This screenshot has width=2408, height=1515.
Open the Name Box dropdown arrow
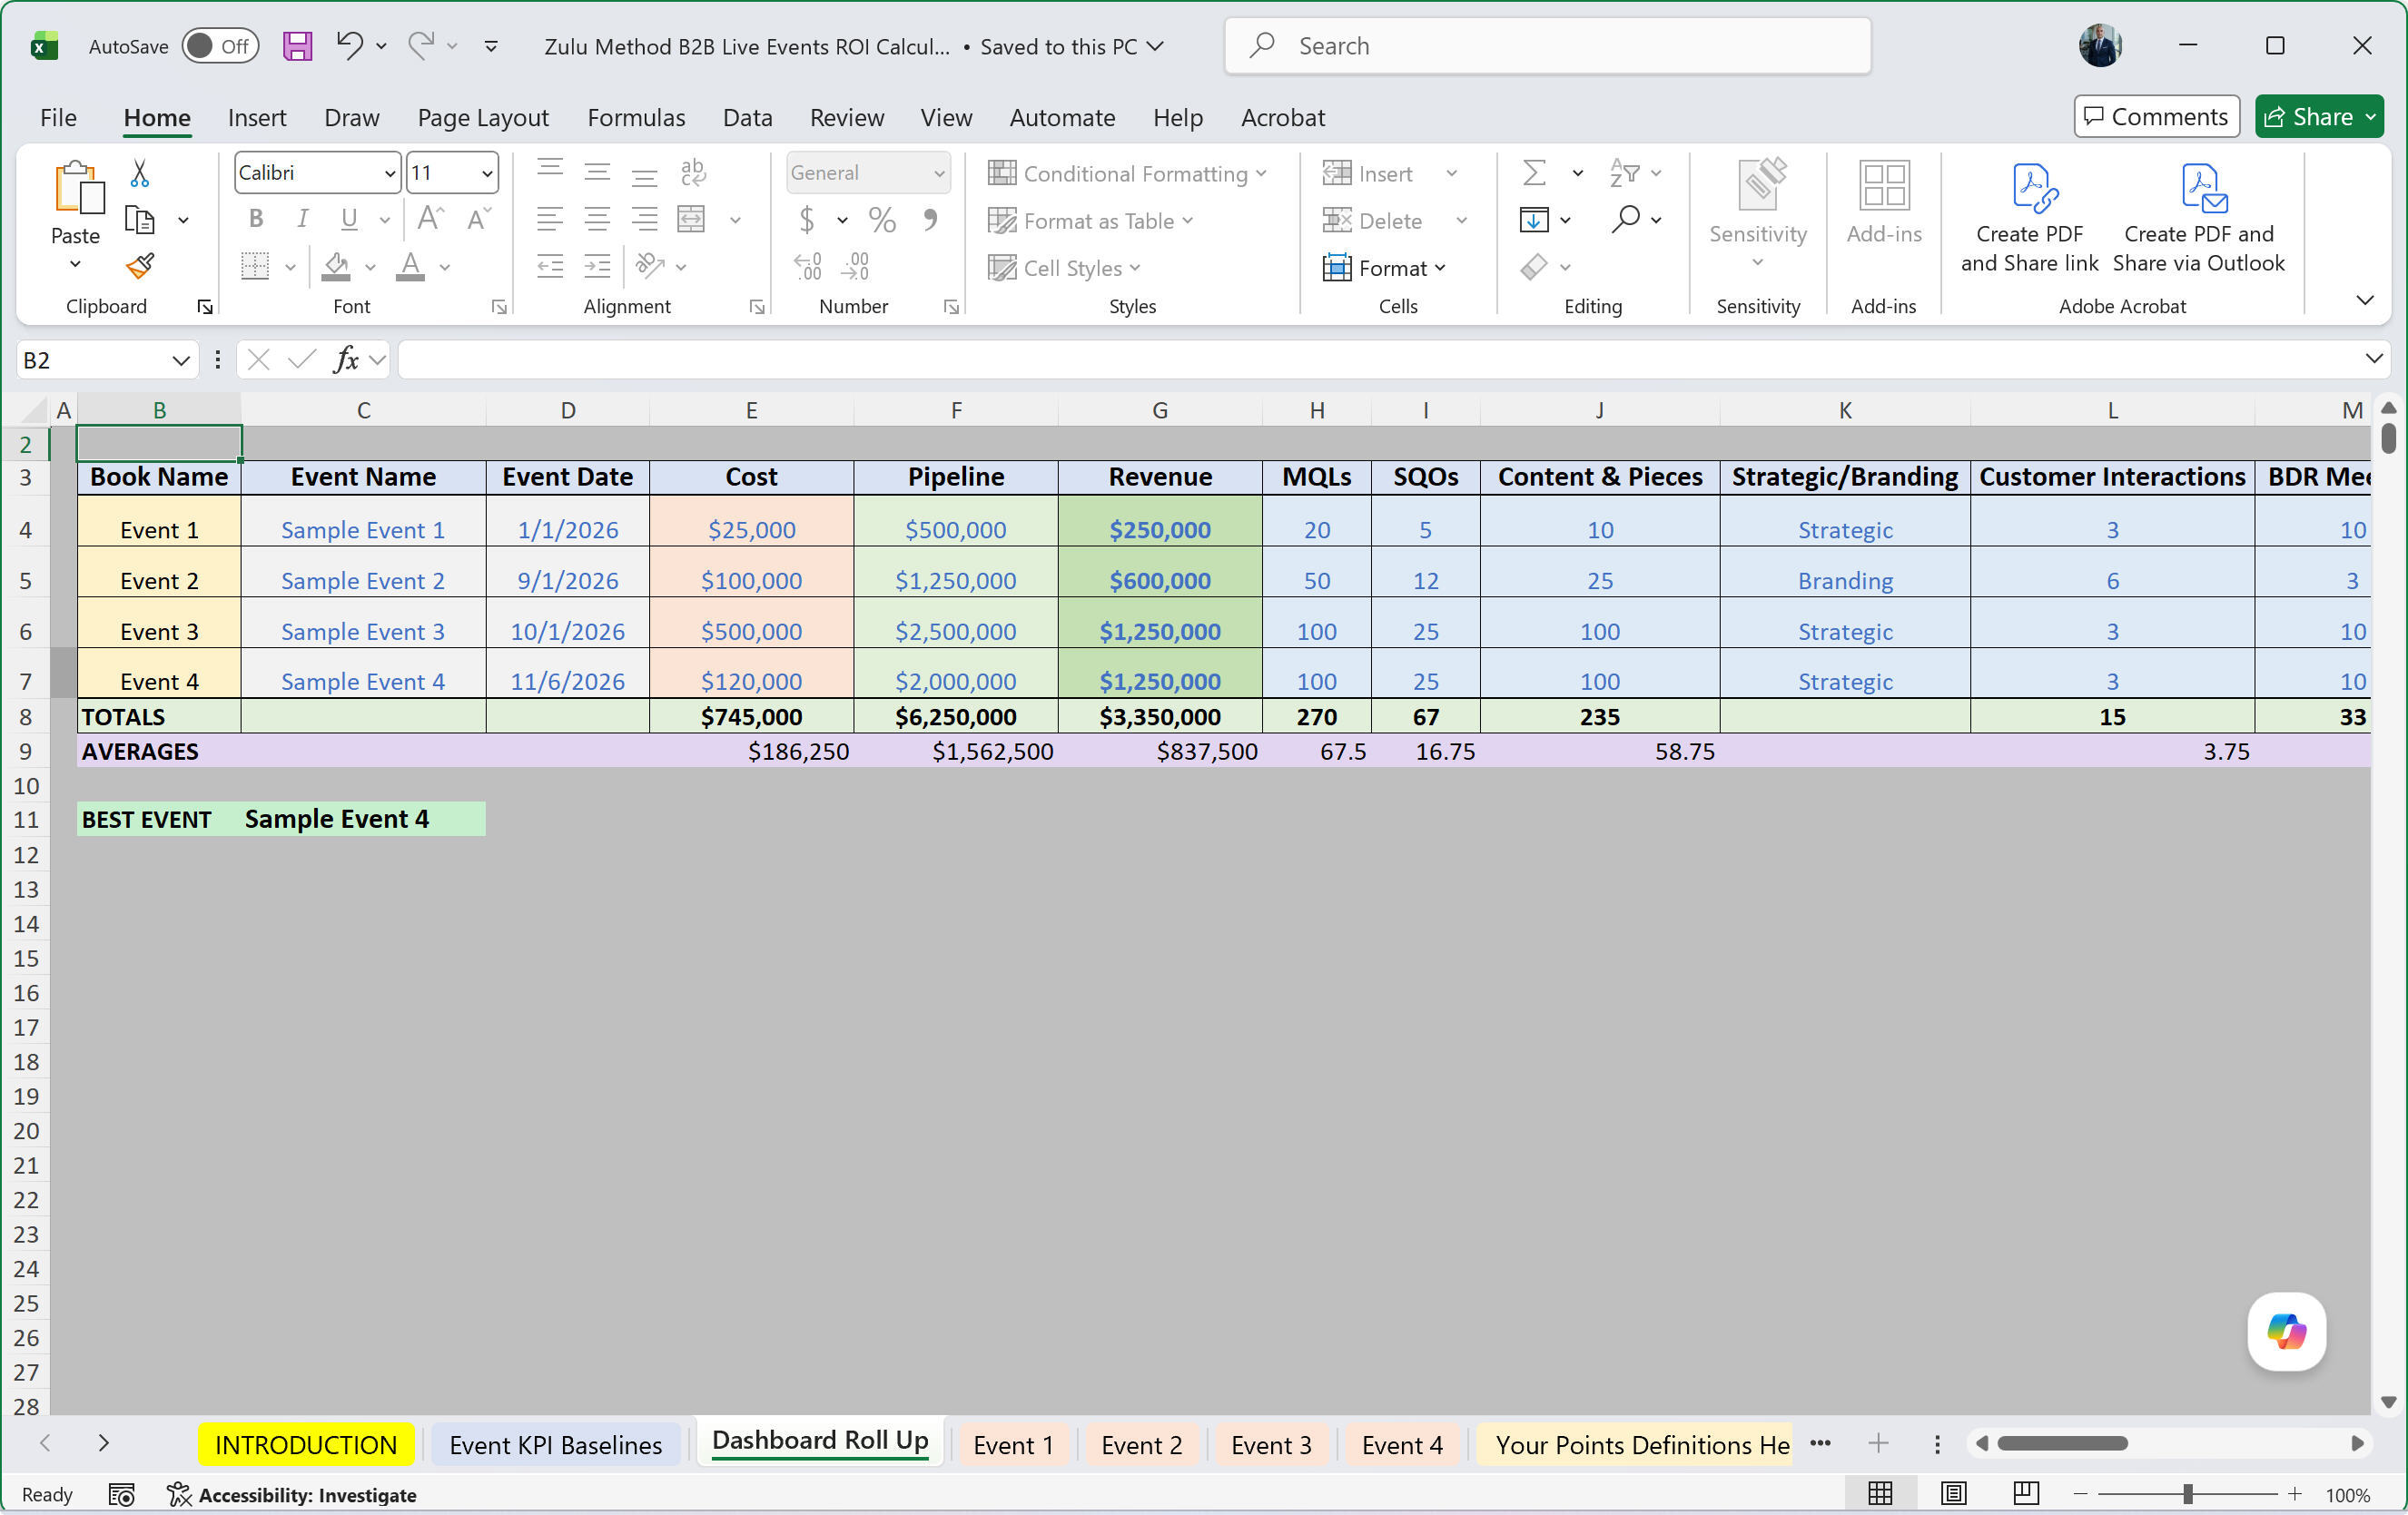(x=180, y=360)
